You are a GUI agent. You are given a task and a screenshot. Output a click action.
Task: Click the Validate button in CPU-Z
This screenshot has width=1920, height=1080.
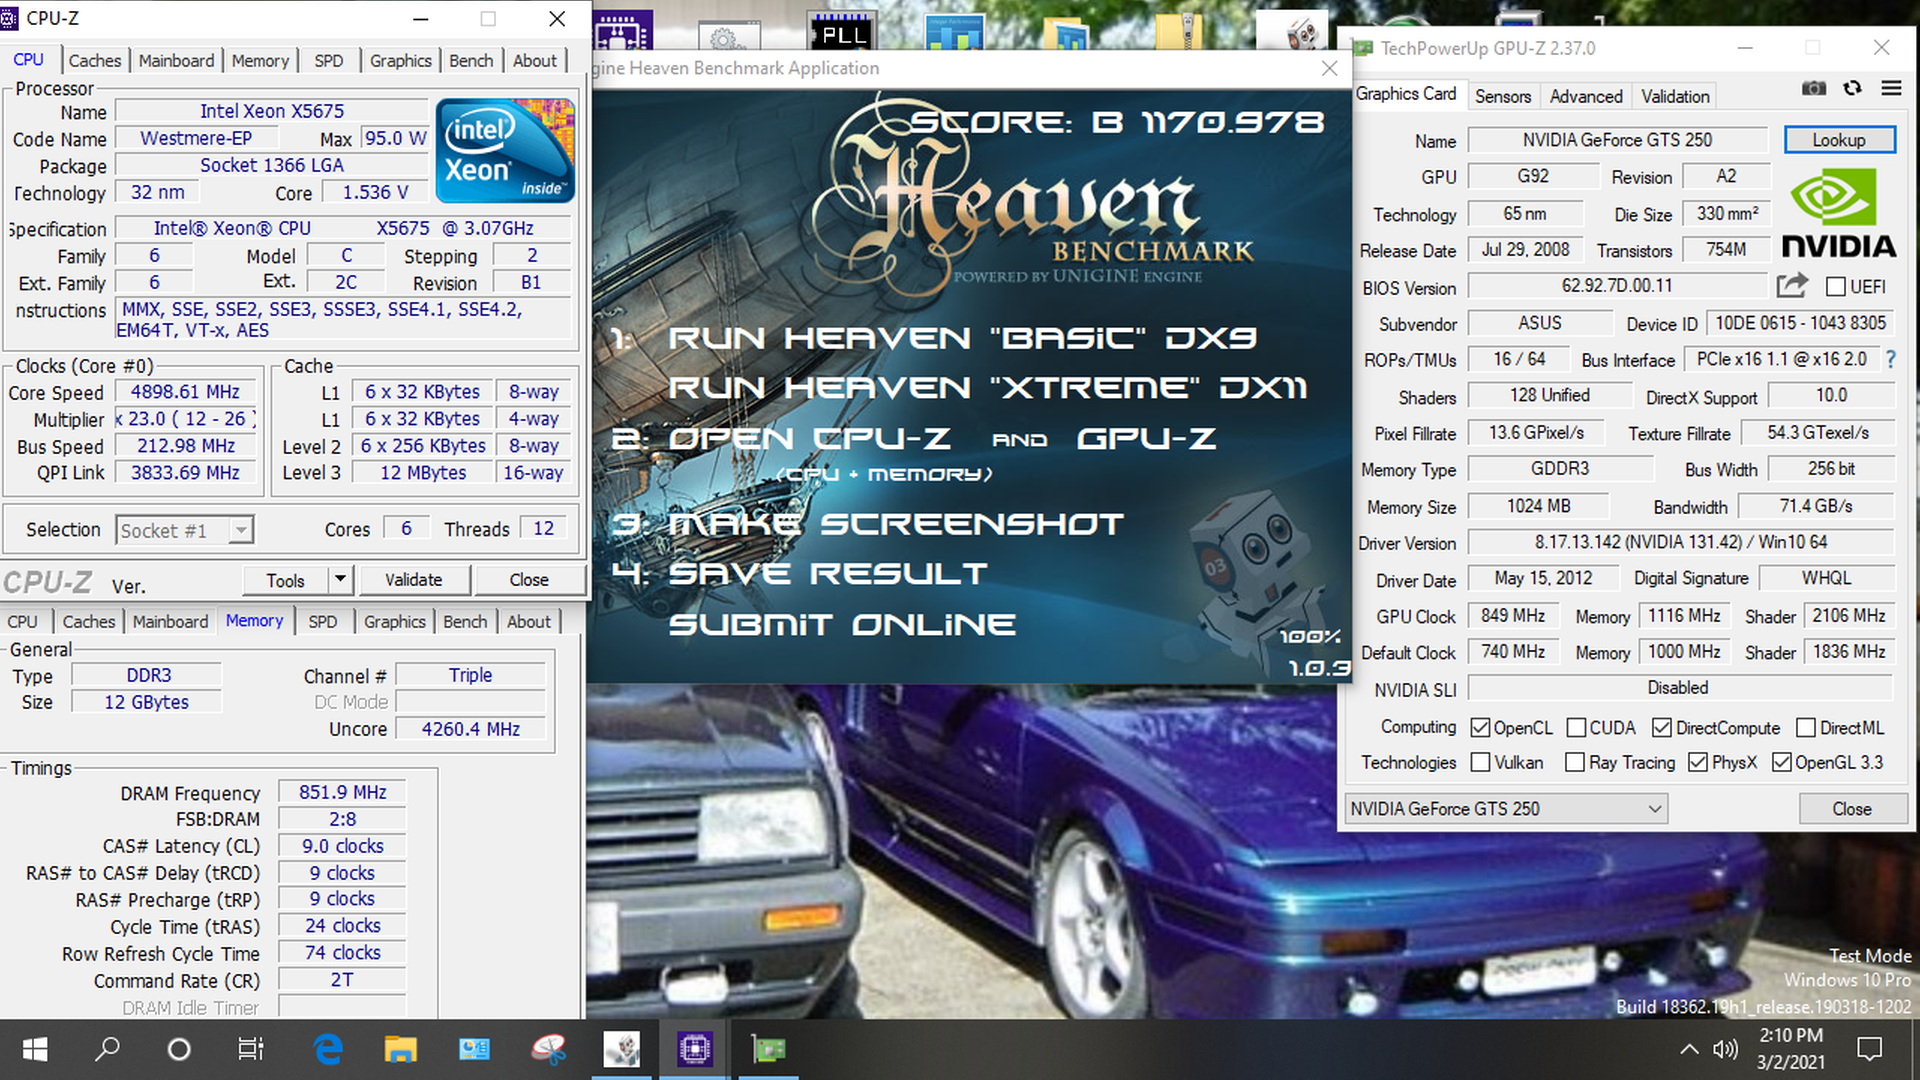[x=413, y=579]
